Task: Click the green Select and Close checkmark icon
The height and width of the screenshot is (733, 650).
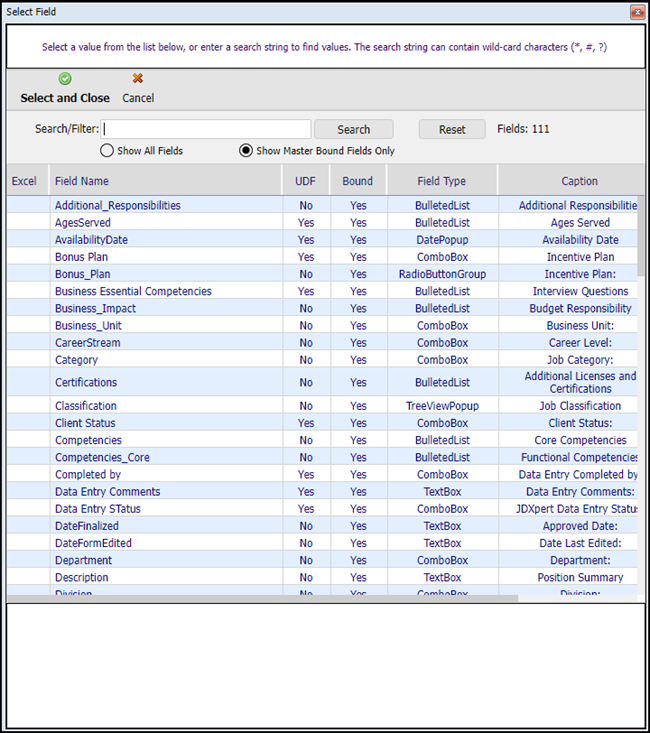Action: click(x=65, y=79)
